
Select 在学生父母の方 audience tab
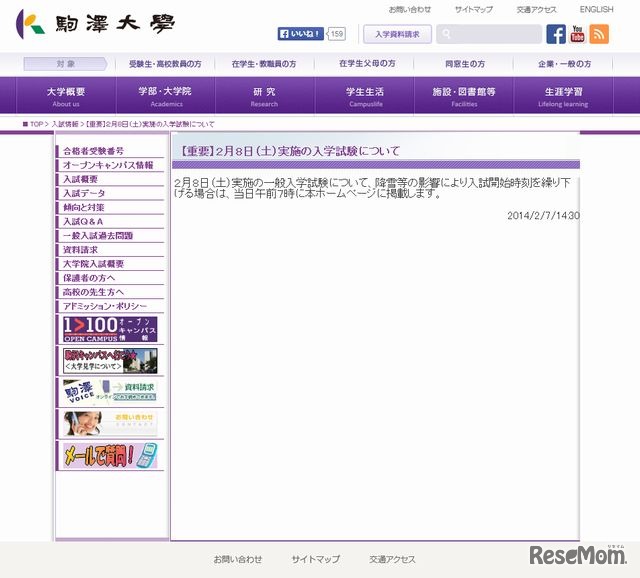tap(367, 64)
